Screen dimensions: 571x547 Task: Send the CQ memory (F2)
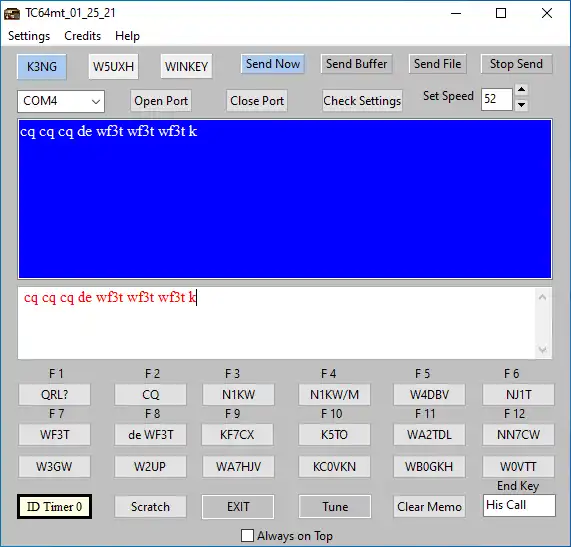pos(150,394)
